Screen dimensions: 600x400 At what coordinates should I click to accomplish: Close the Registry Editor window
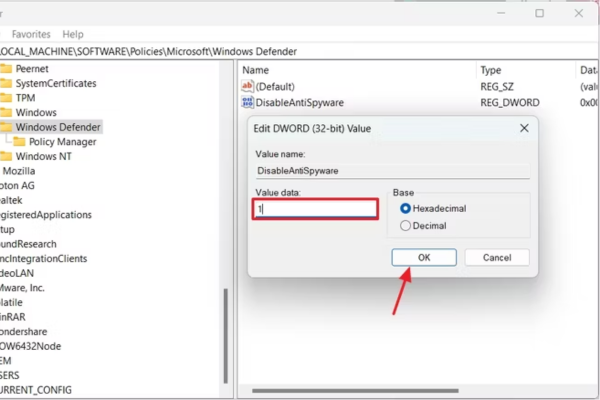coord(579,13)
